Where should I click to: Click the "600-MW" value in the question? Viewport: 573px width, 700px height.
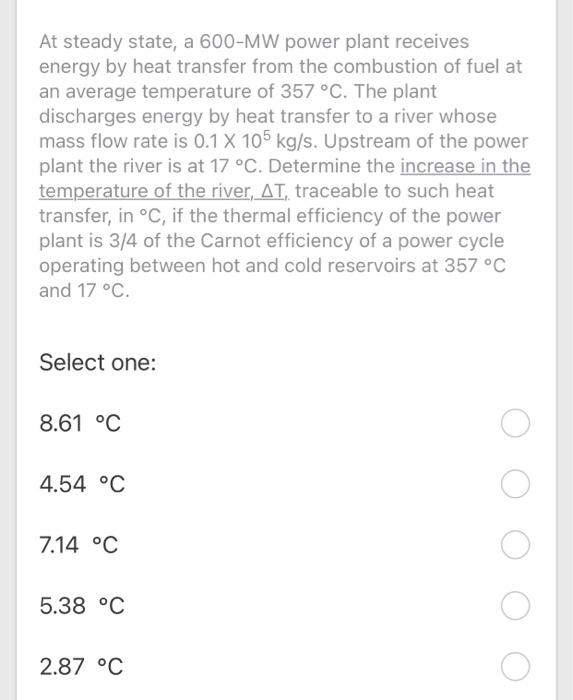[239, 42]
